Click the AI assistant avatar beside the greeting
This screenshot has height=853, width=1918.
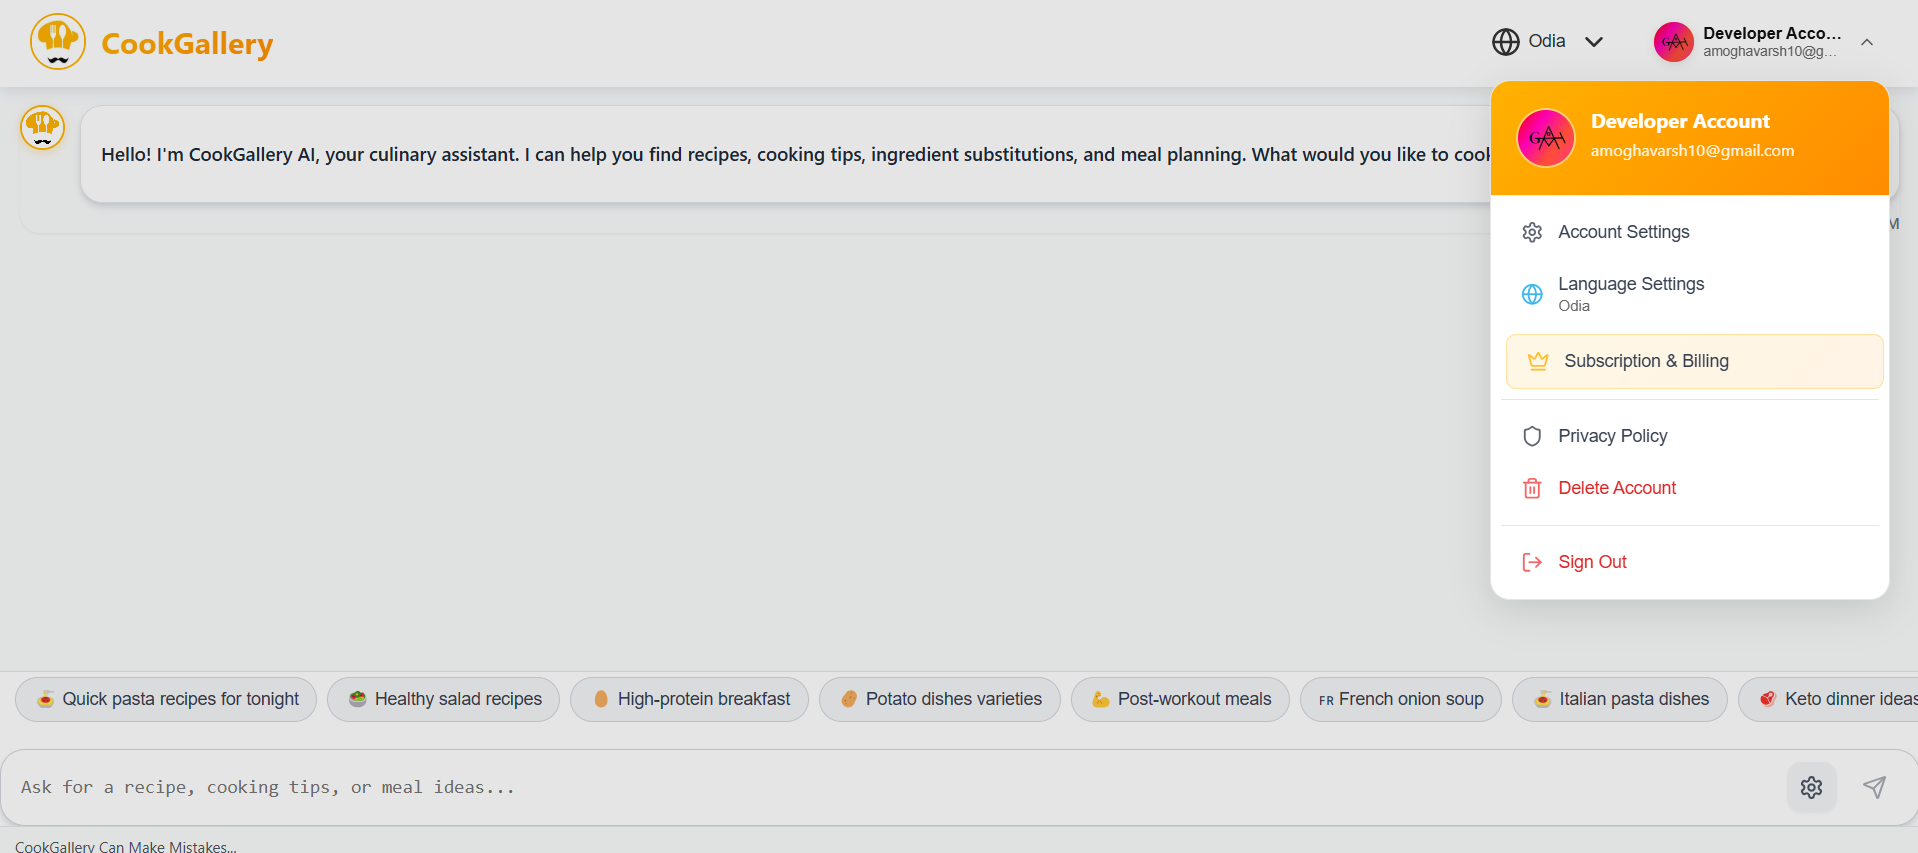pos(42,128)
